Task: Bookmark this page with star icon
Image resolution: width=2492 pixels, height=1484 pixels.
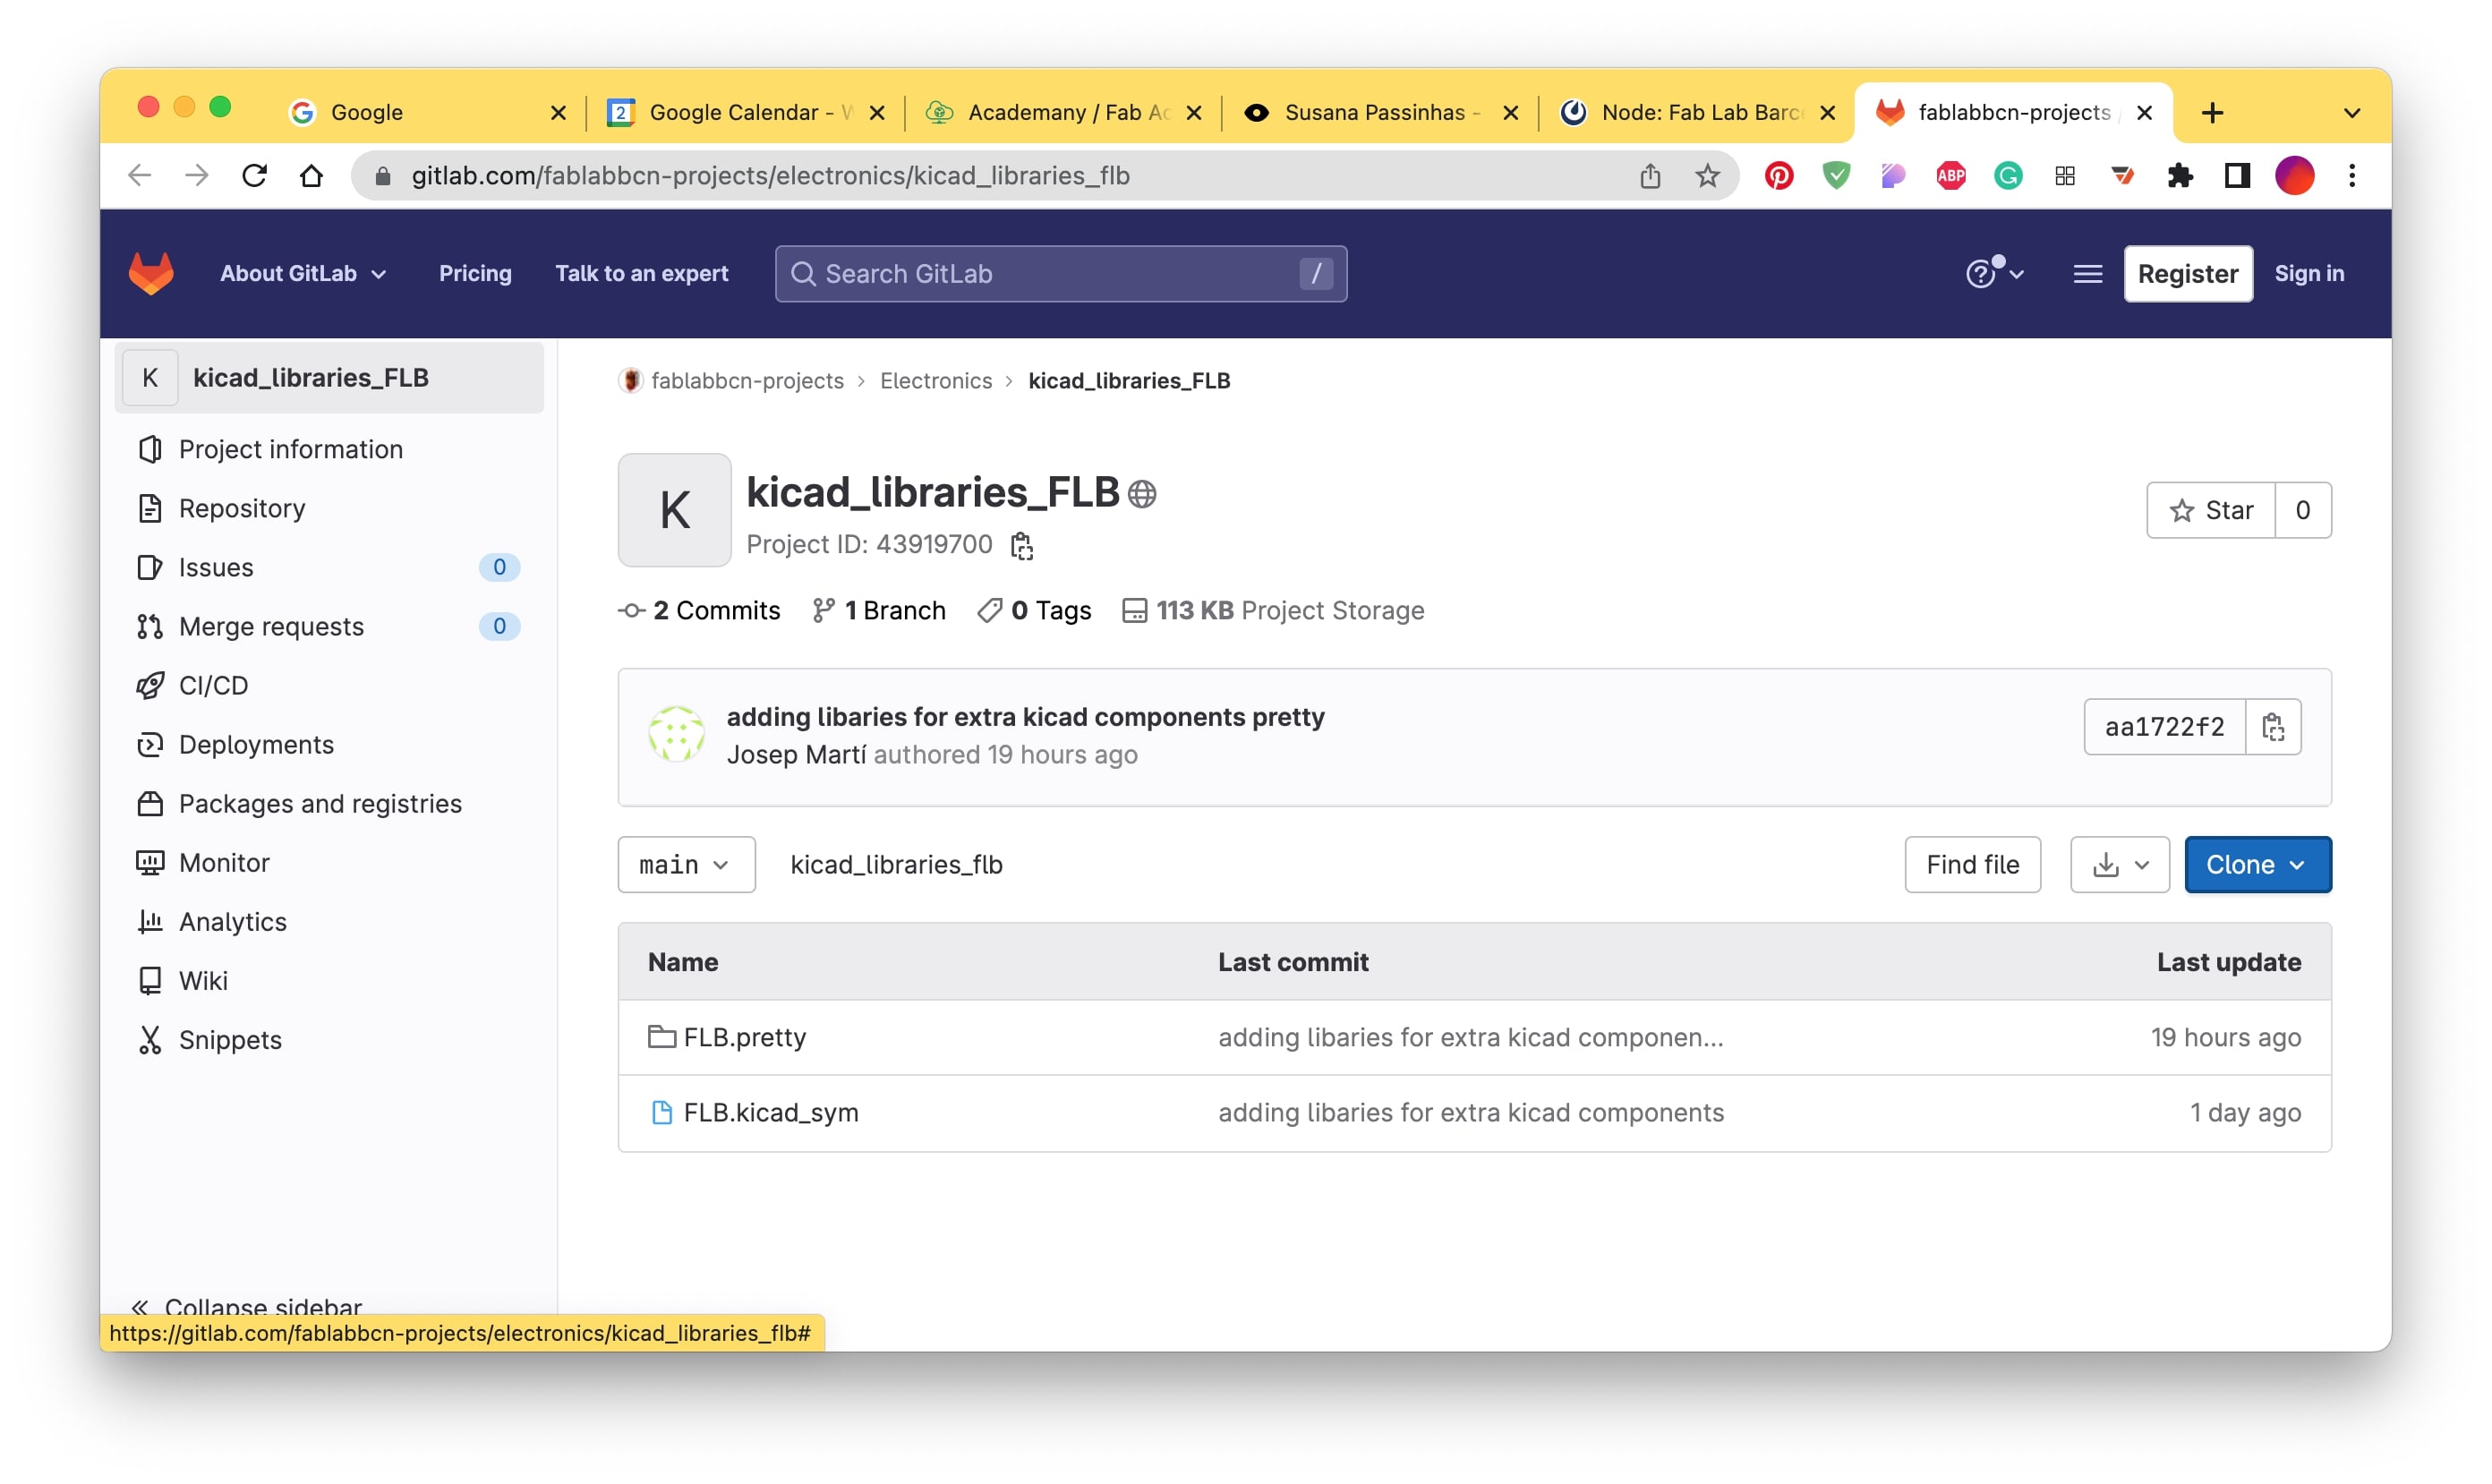Action: point(1708,176)
